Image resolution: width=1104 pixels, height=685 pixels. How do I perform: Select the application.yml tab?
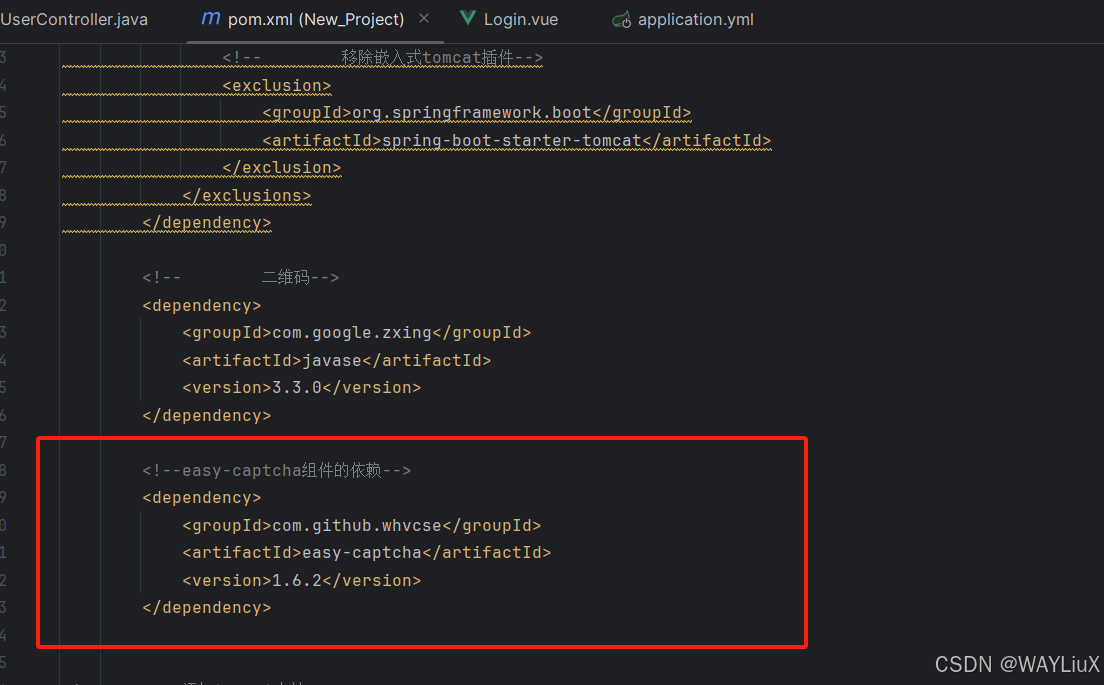[695, 18]
